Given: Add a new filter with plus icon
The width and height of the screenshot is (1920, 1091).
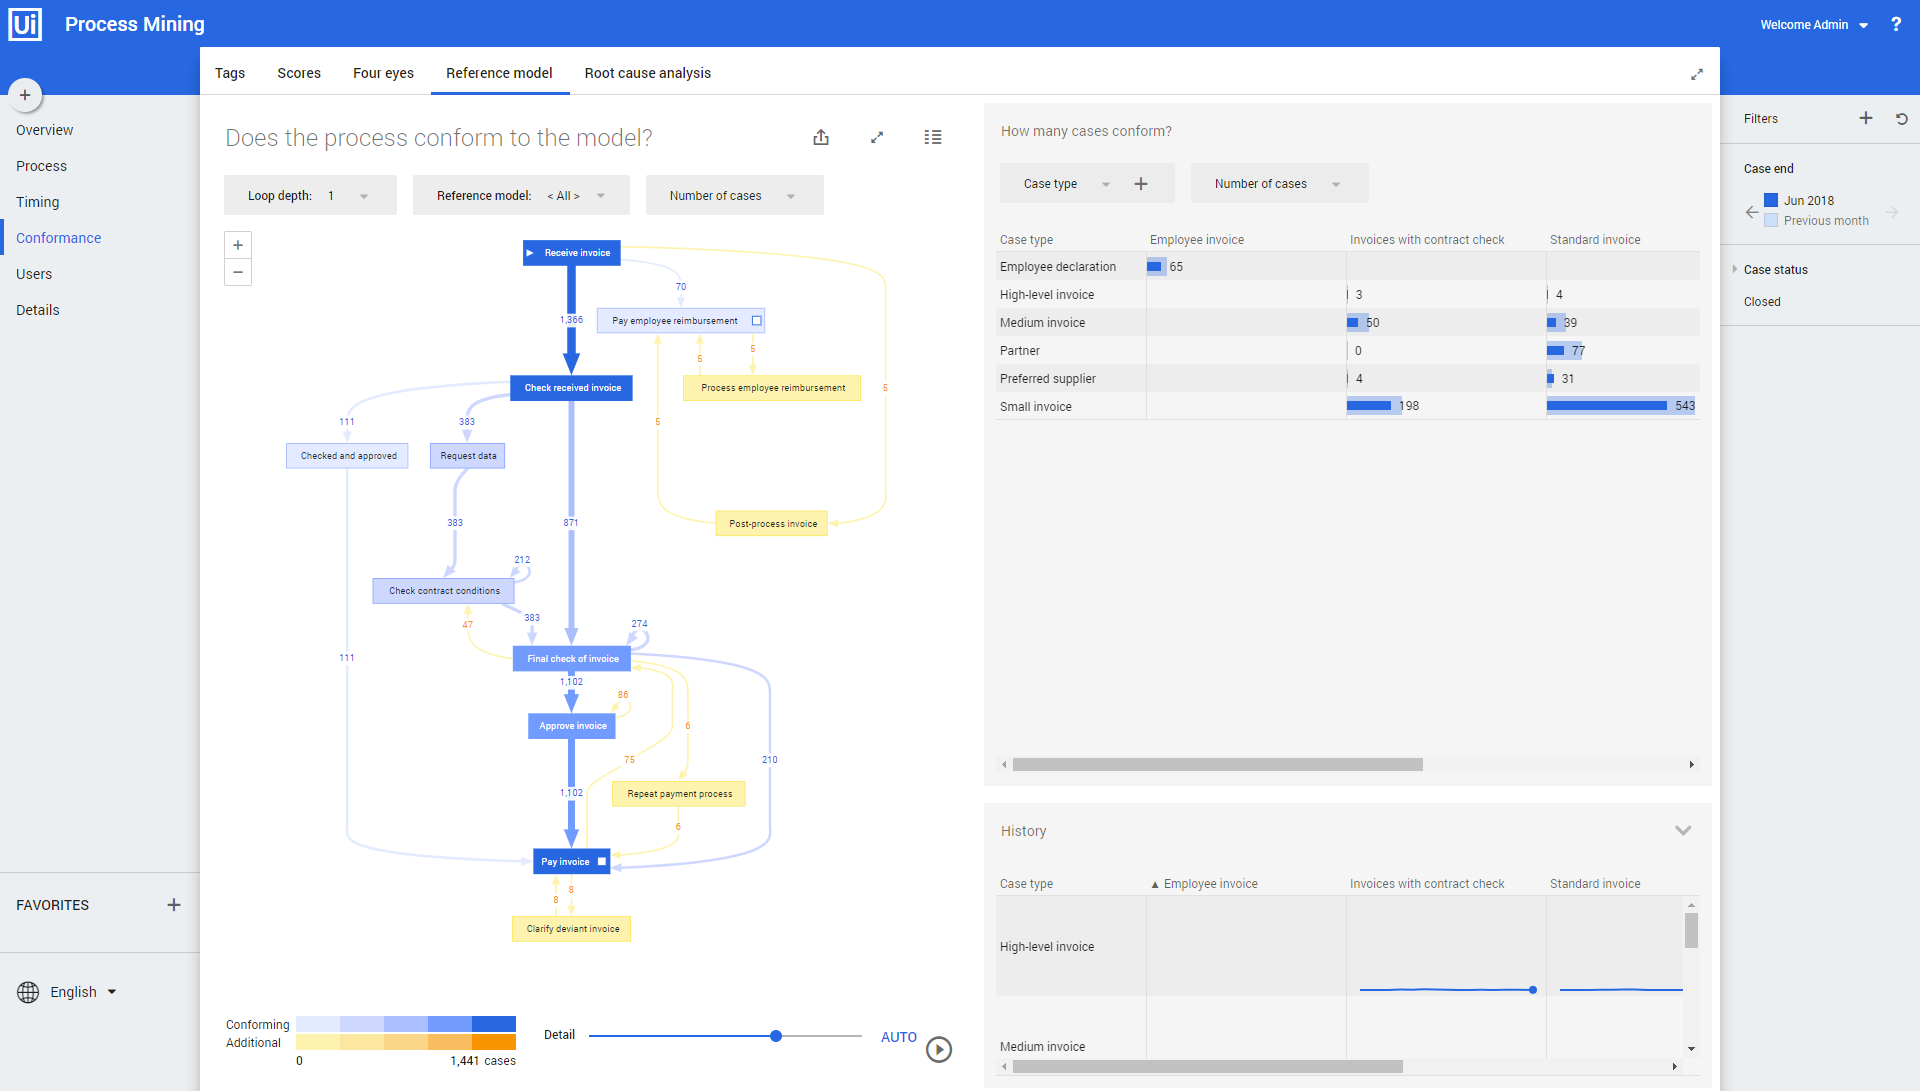Looking at the screenshot, I should [x=1866, y=118].
